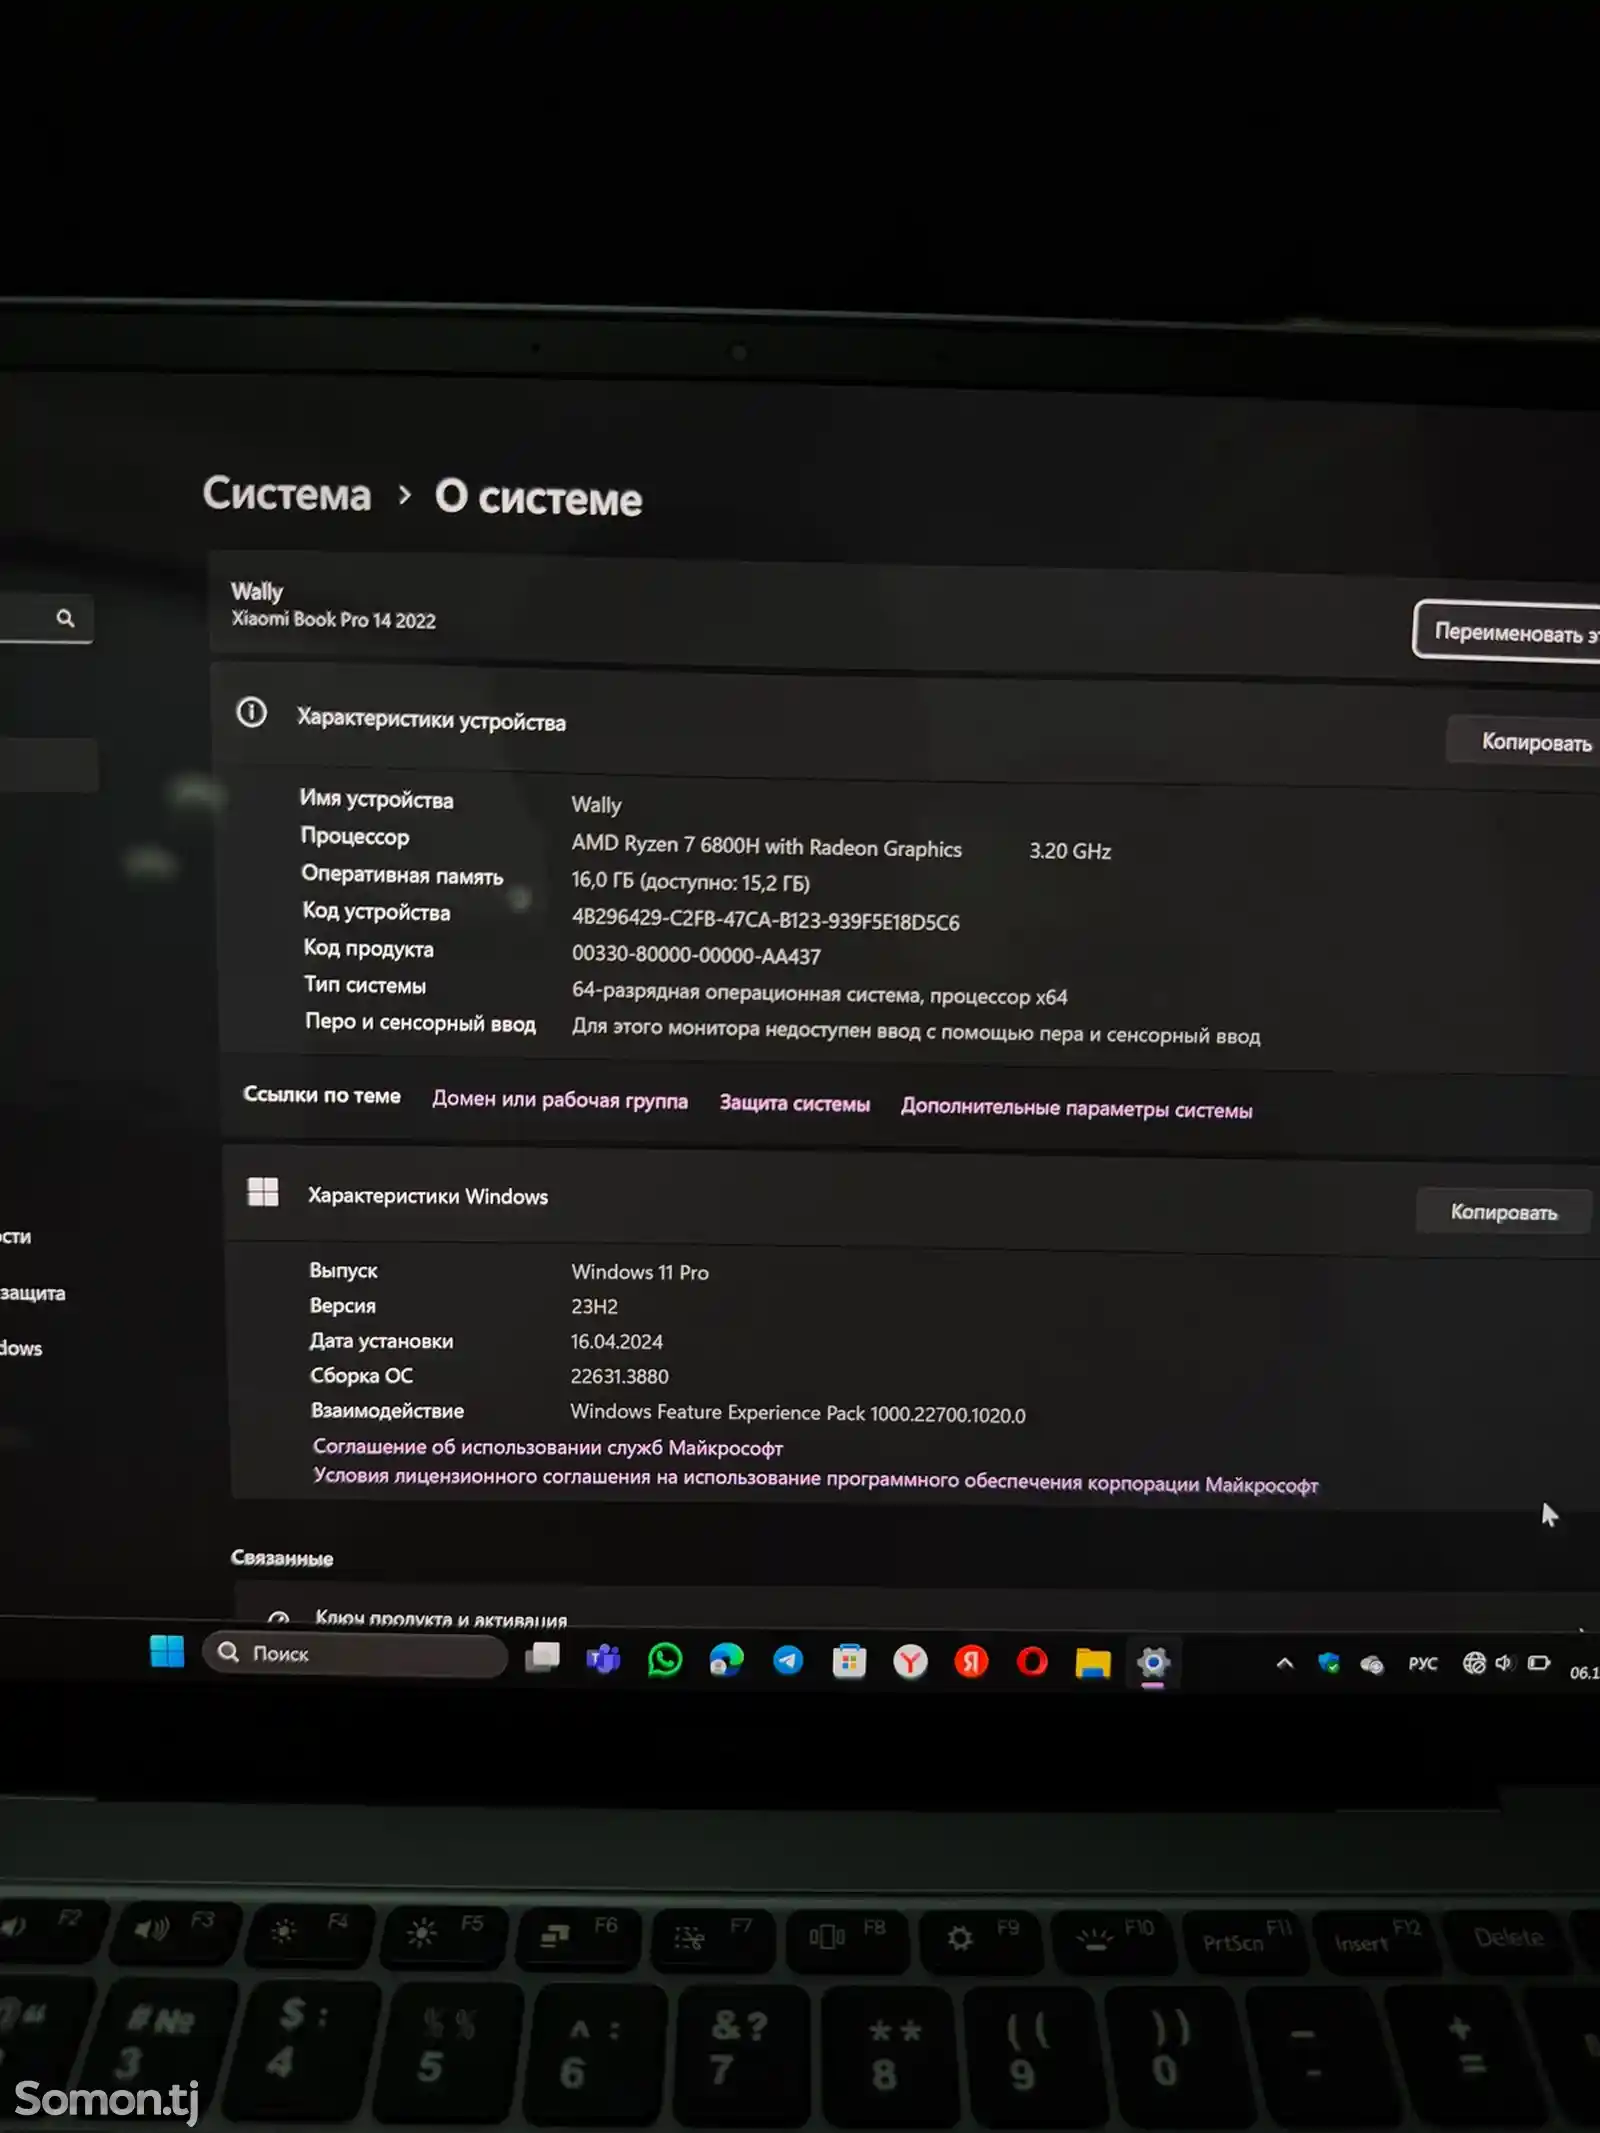Select device name value Wally
This screenshot has width=1600, height=2133.
[597, 805]
